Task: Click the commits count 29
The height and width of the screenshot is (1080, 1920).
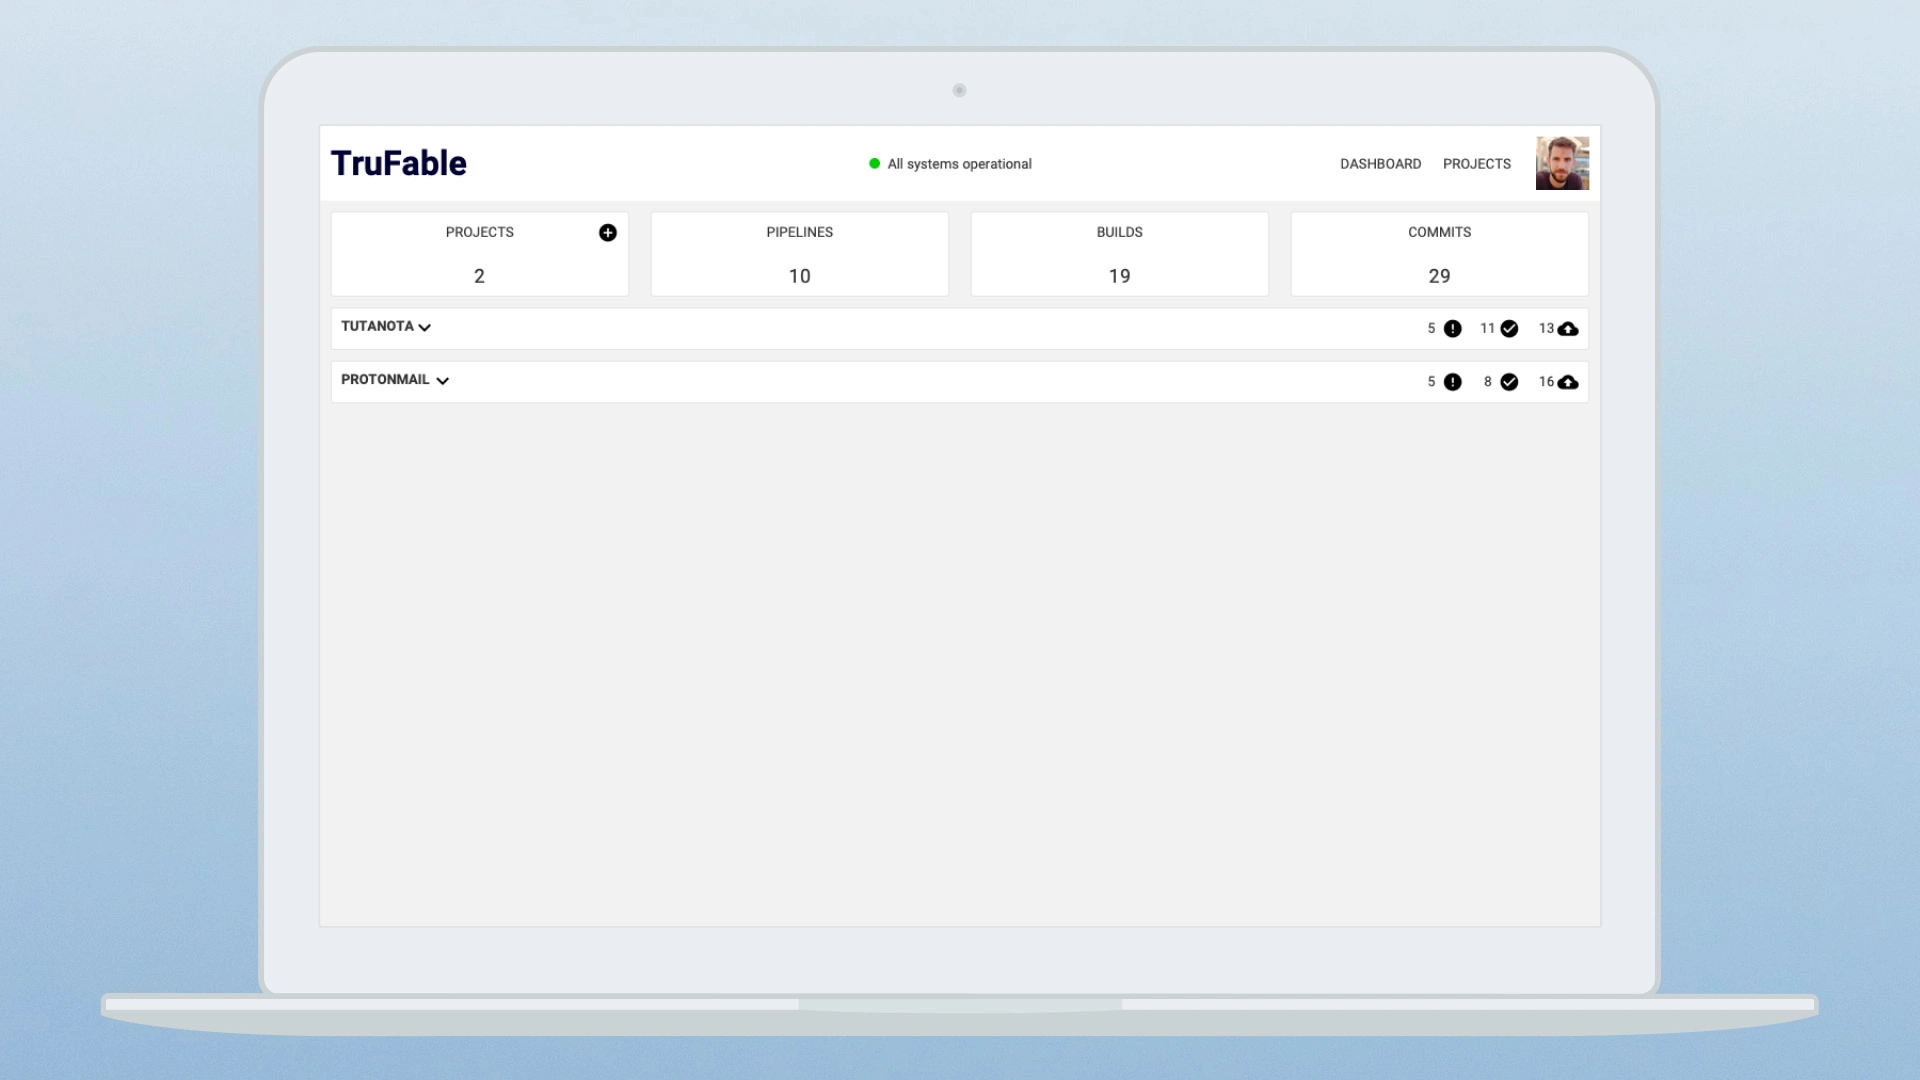Action: click(1440, 276)
